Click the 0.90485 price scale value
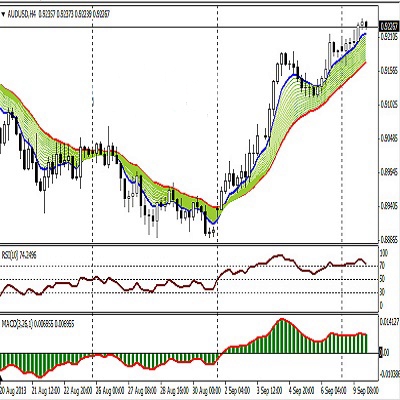Image resolution: width=400 pixels, height=400 pixels. click(x=389, y=138)
